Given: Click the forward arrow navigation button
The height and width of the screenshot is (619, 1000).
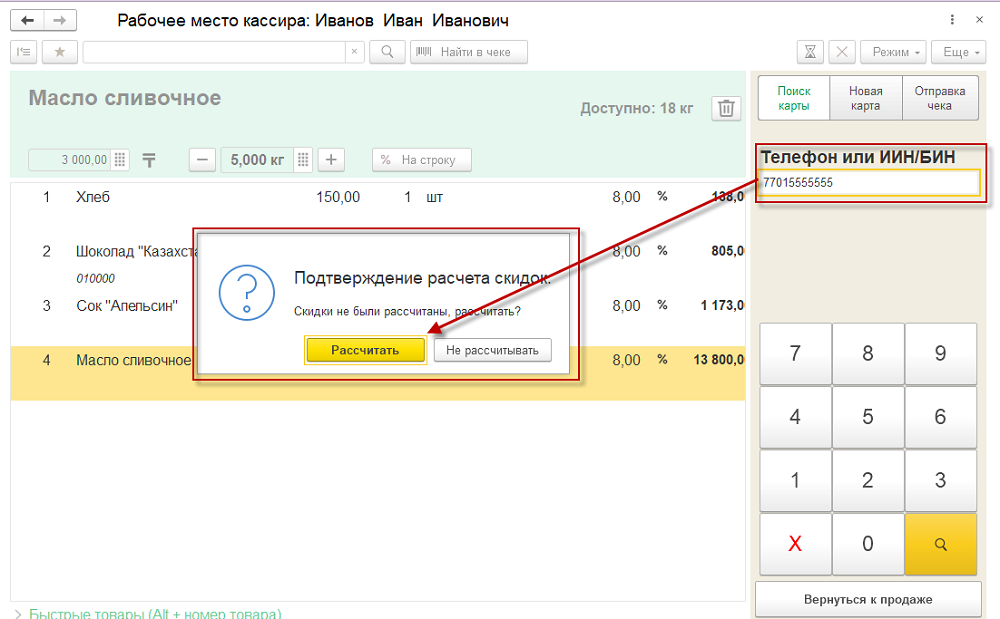Looking at the screenshot, I should (61, 21).
